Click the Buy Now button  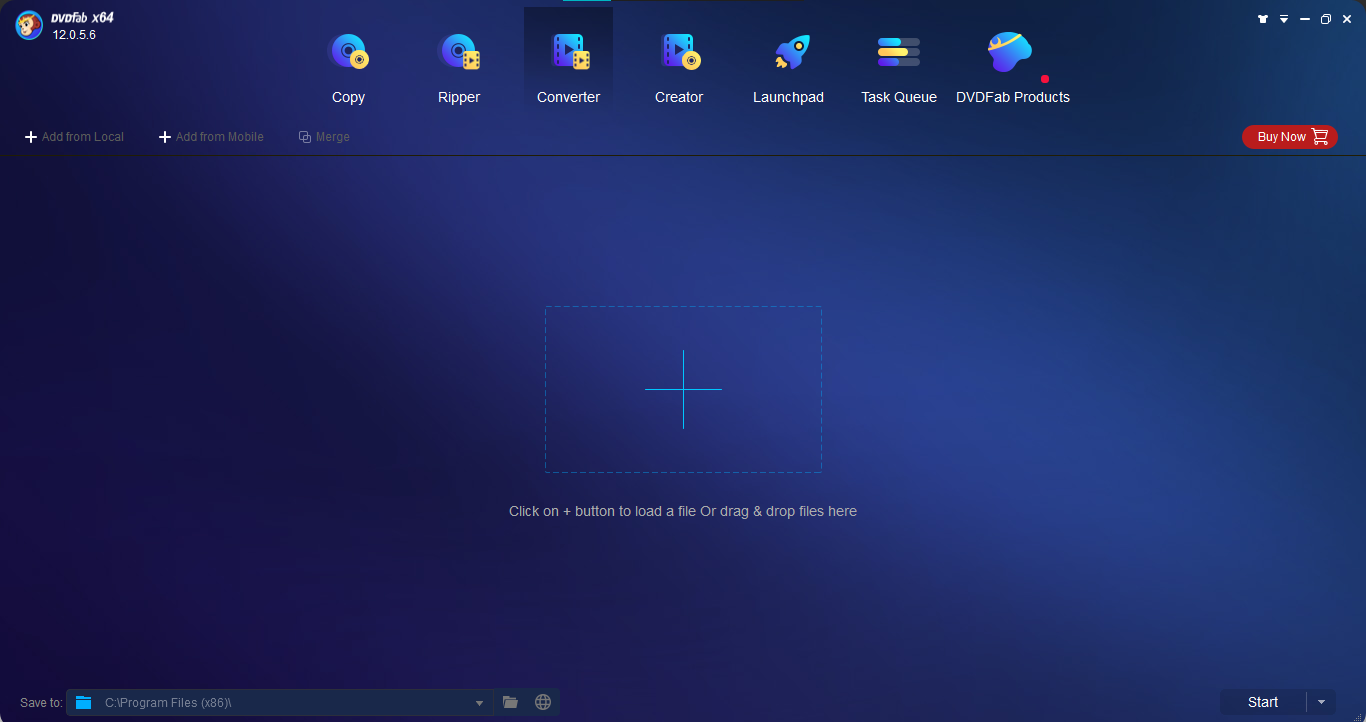[x=1290, y=137]
